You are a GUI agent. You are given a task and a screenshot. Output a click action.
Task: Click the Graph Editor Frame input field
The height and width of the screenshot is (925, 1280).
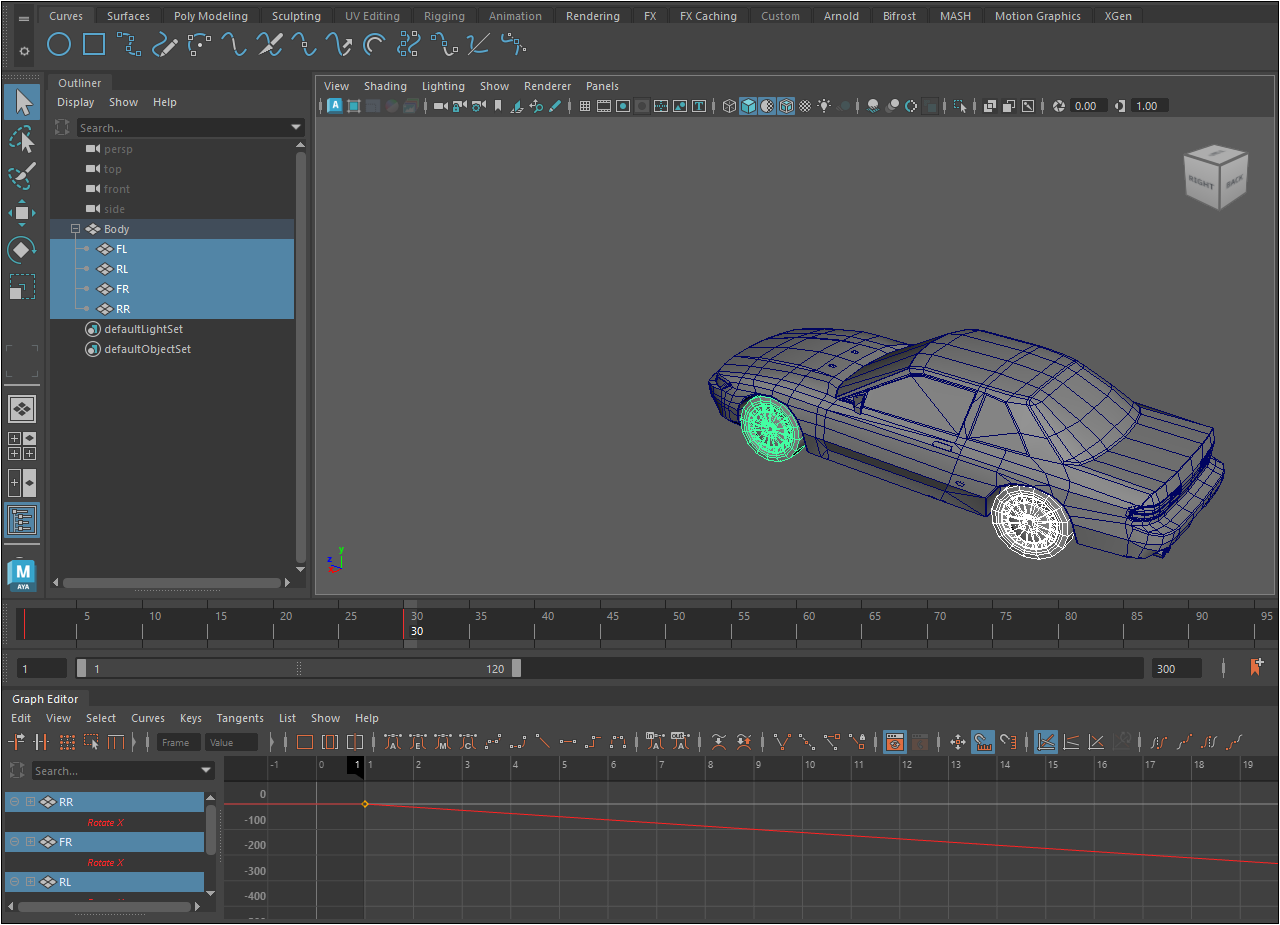tap(178, 742)
